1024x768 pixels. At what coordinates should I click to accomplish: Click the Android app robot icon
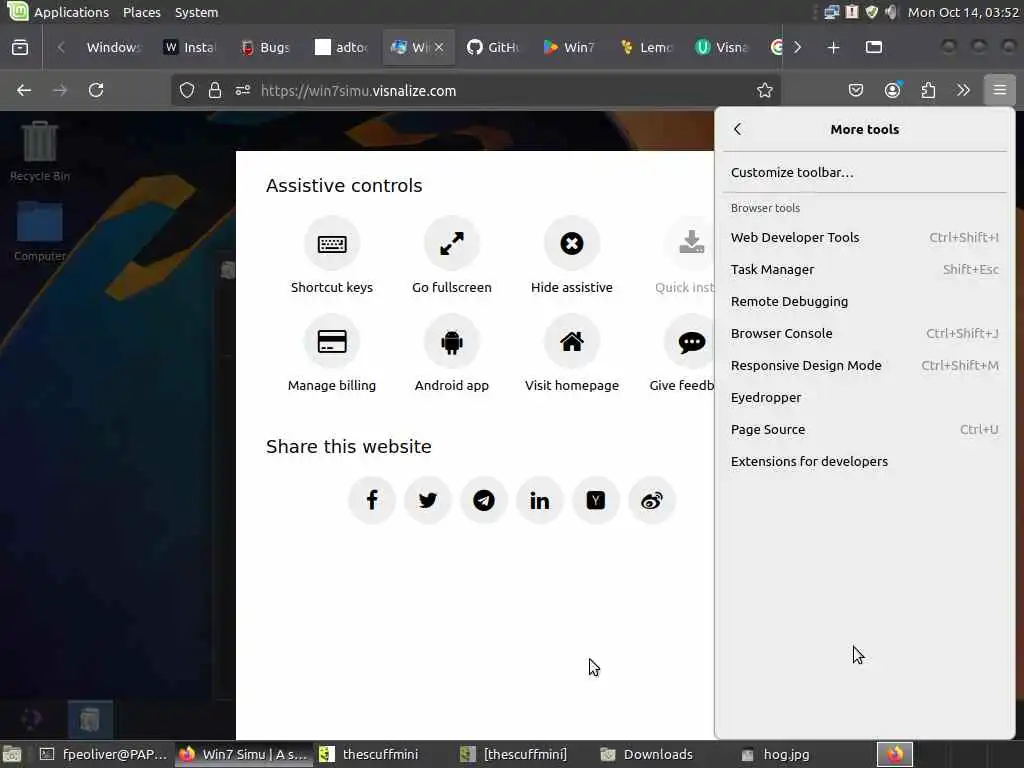(x=452, y=342)
